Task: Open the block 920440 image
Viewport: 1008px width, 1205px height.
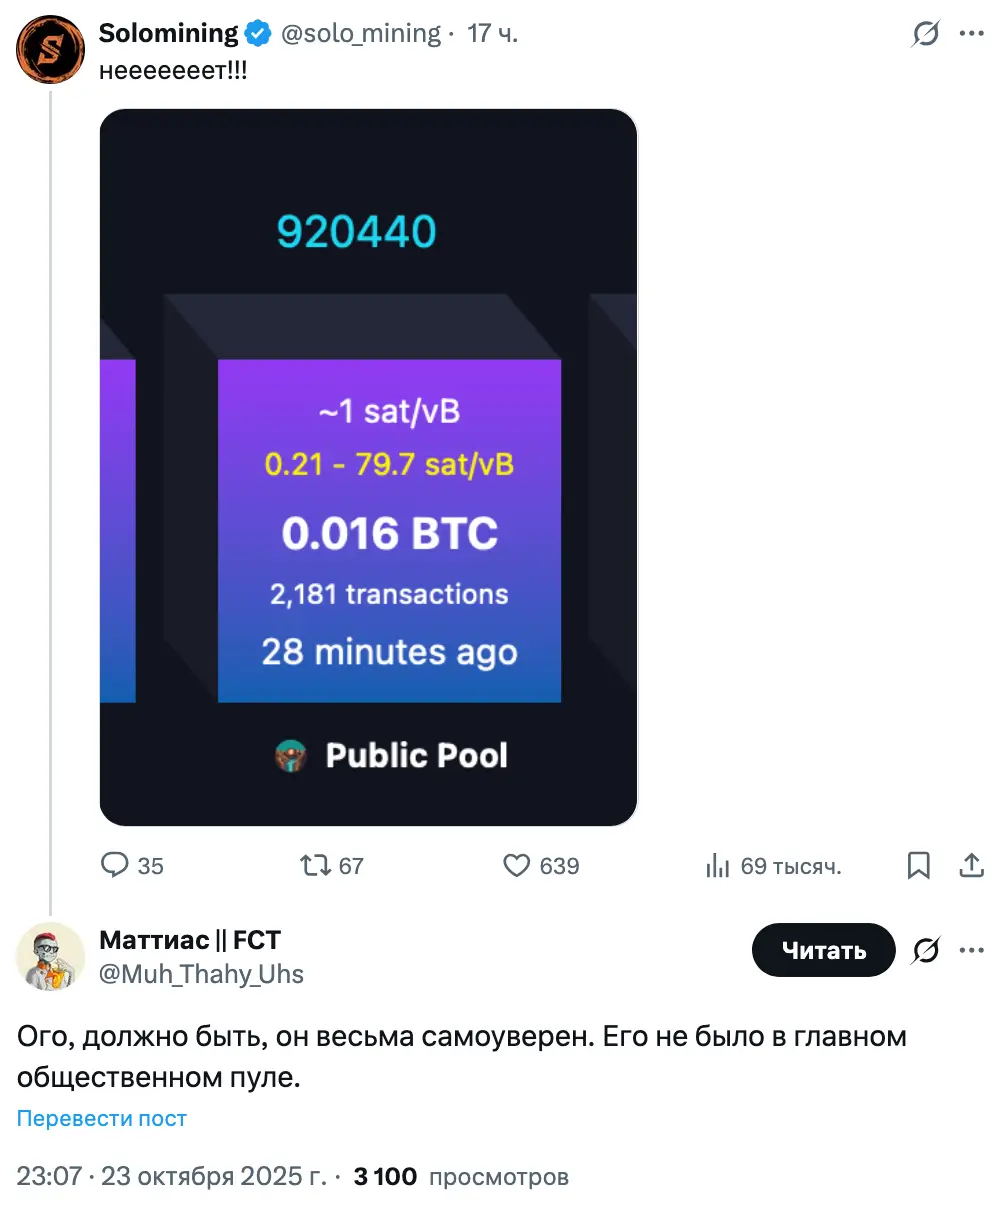Action: click(368, 467)
